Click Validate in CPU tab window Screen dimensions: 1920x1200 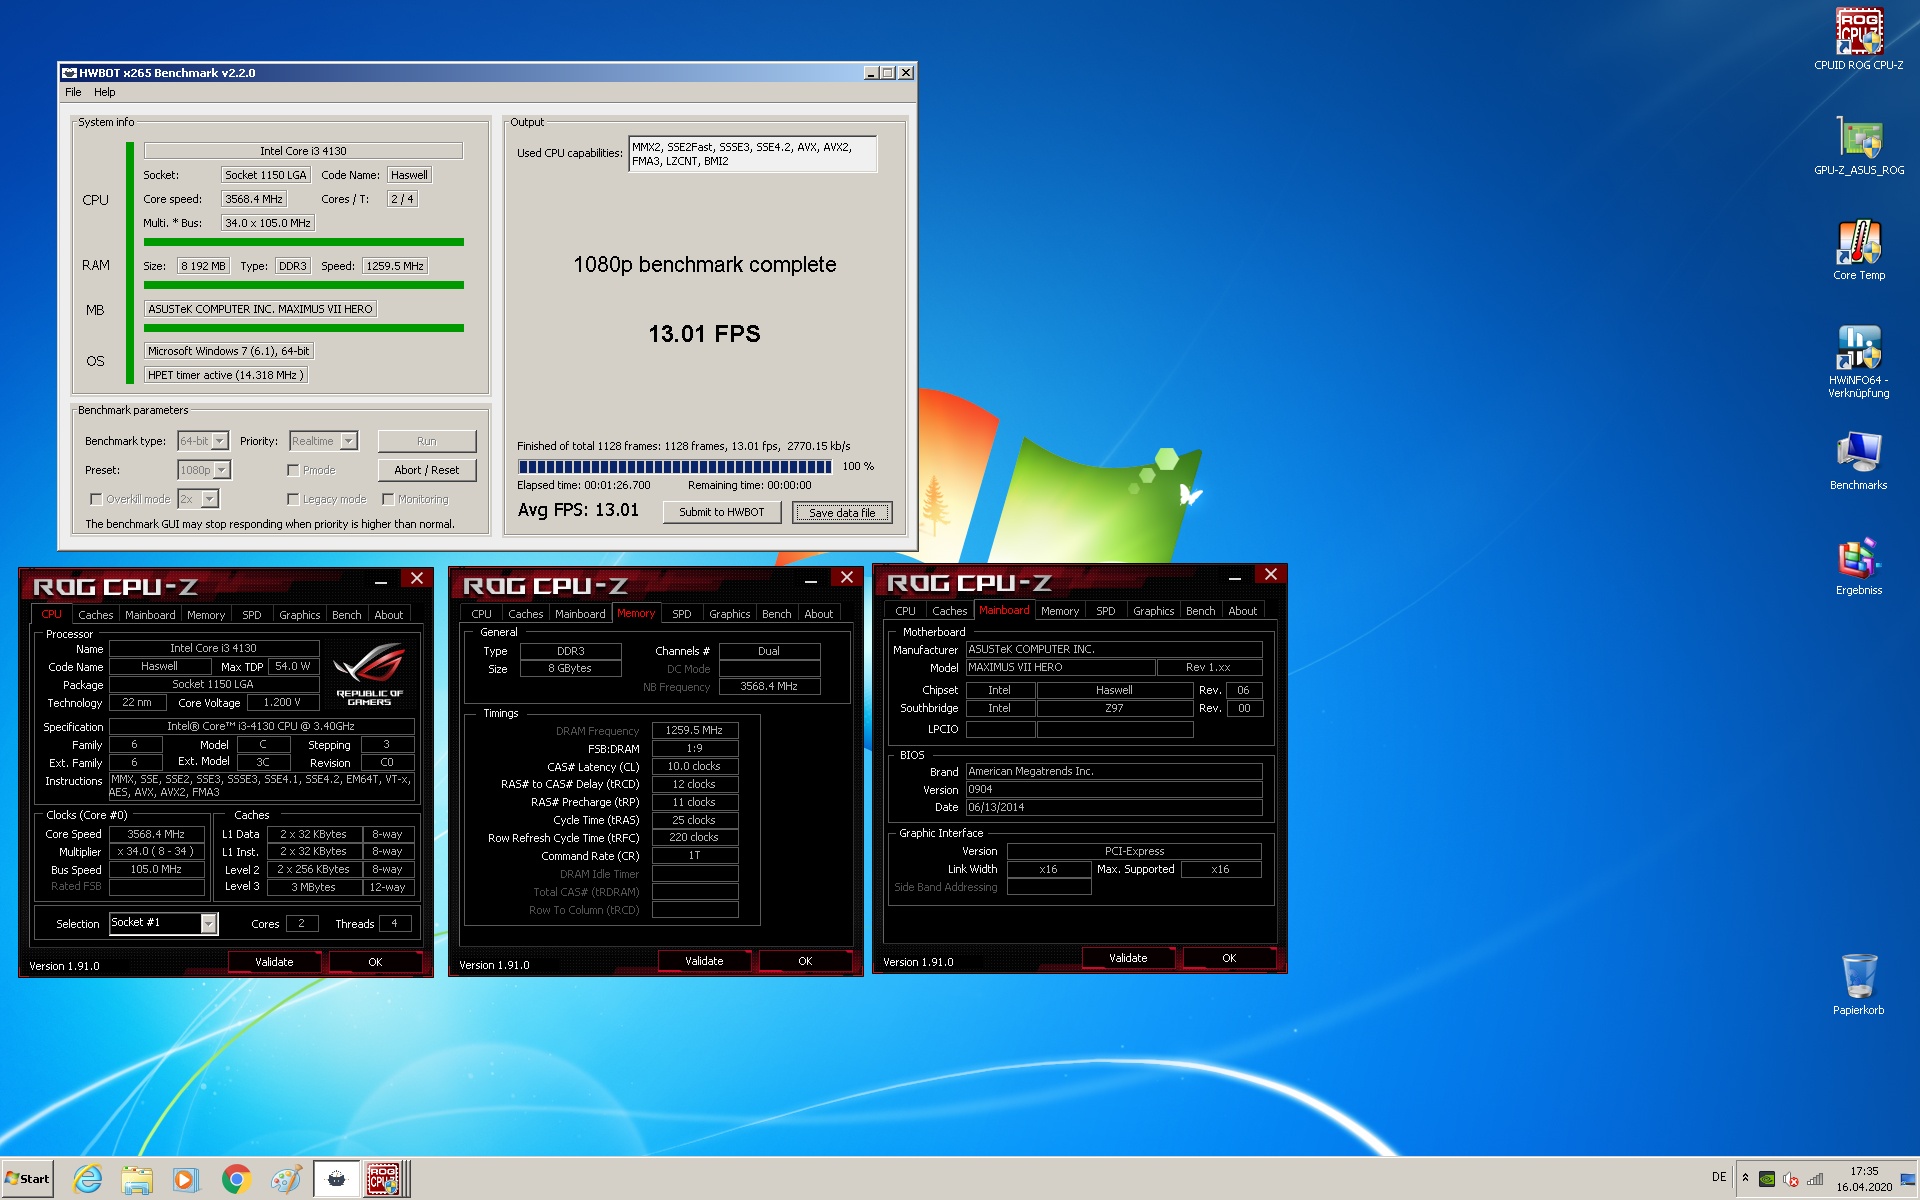[x=274, y=962]
